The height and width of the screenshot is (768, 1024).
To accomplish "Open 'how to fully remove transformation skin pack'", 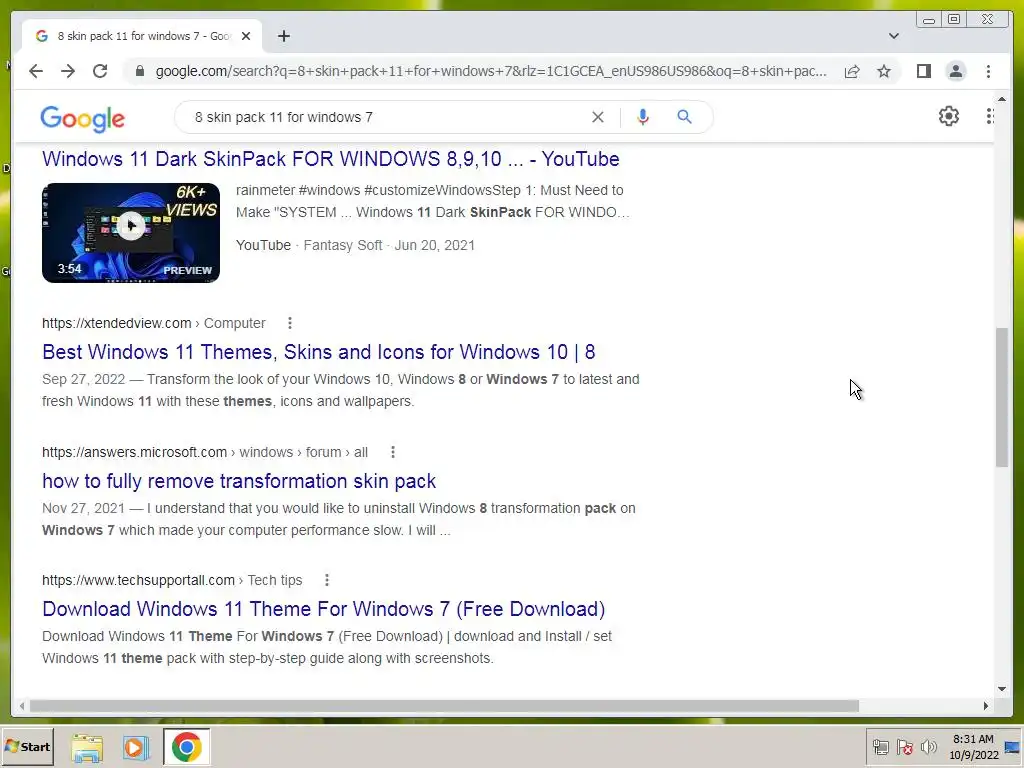I will point(239,481).
